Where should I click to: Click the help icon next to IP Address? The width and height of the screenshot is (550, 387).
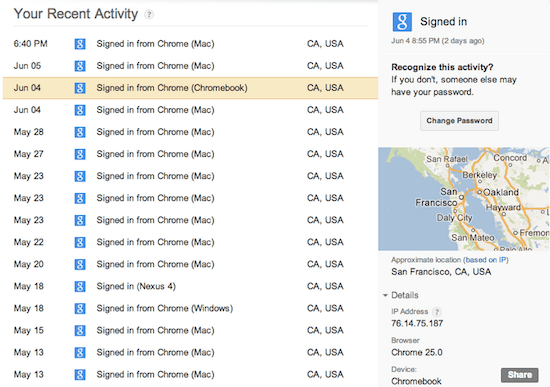click(437, 312)
